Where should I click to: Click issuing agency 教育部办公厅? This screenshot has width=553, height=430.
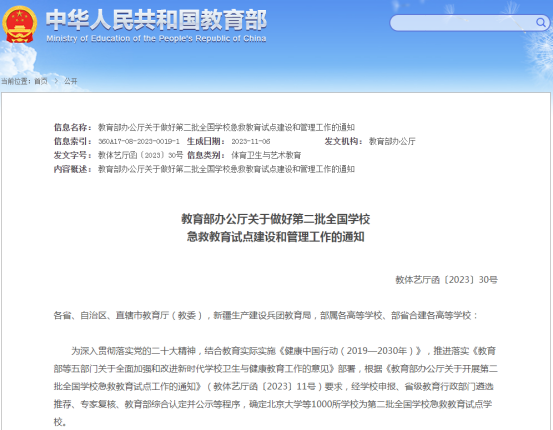tap(392, 141)
